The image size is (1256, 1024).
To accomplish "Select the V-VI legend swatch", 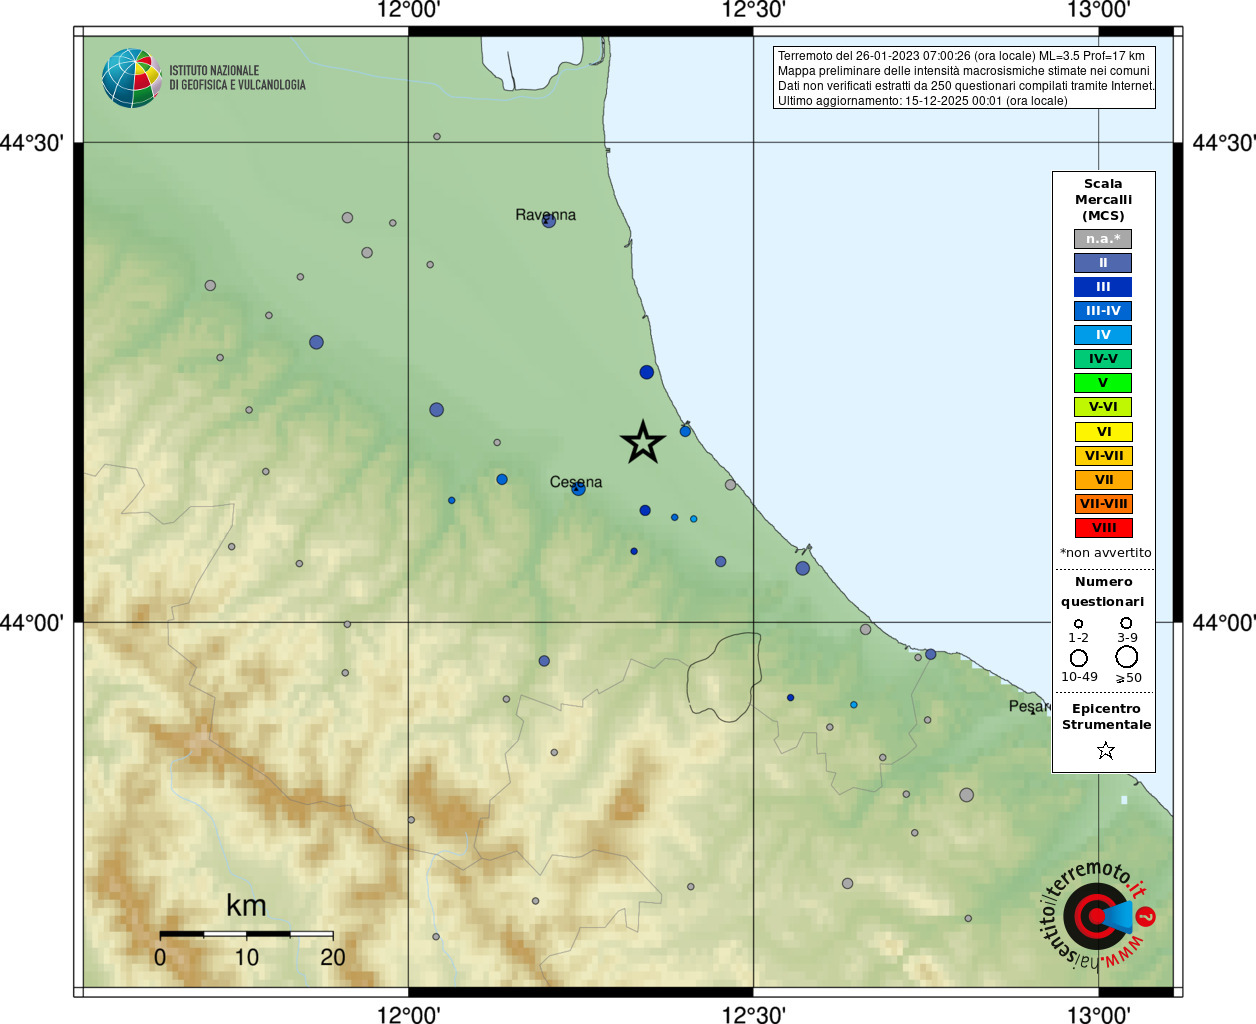I will click(1103, 407).
